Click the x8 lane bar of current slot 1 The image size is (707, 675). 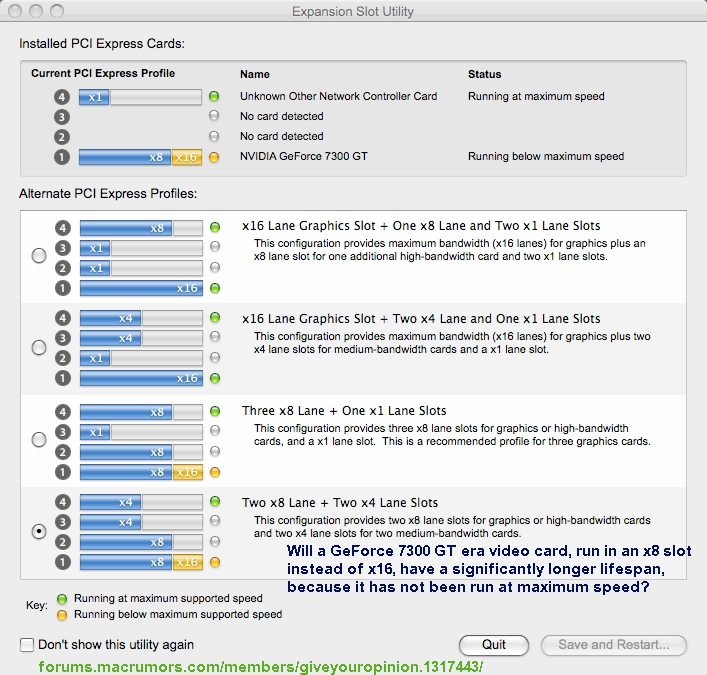[125, 157]
